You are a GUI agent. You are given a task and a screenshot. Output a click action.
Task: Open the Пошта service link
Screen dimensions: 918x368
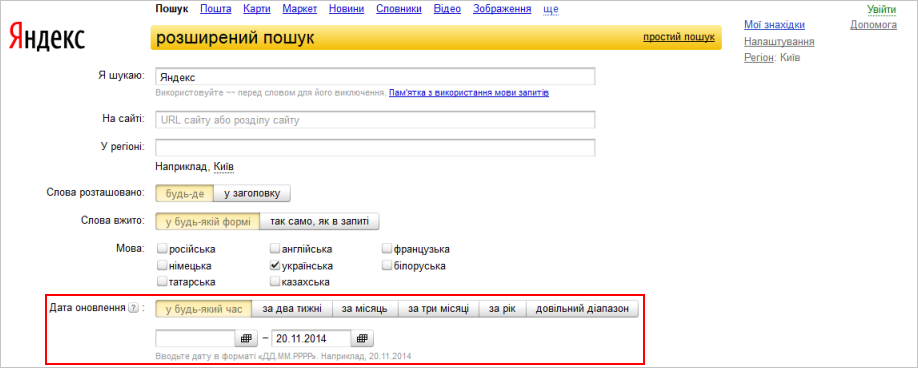click(x=215, y=9)
